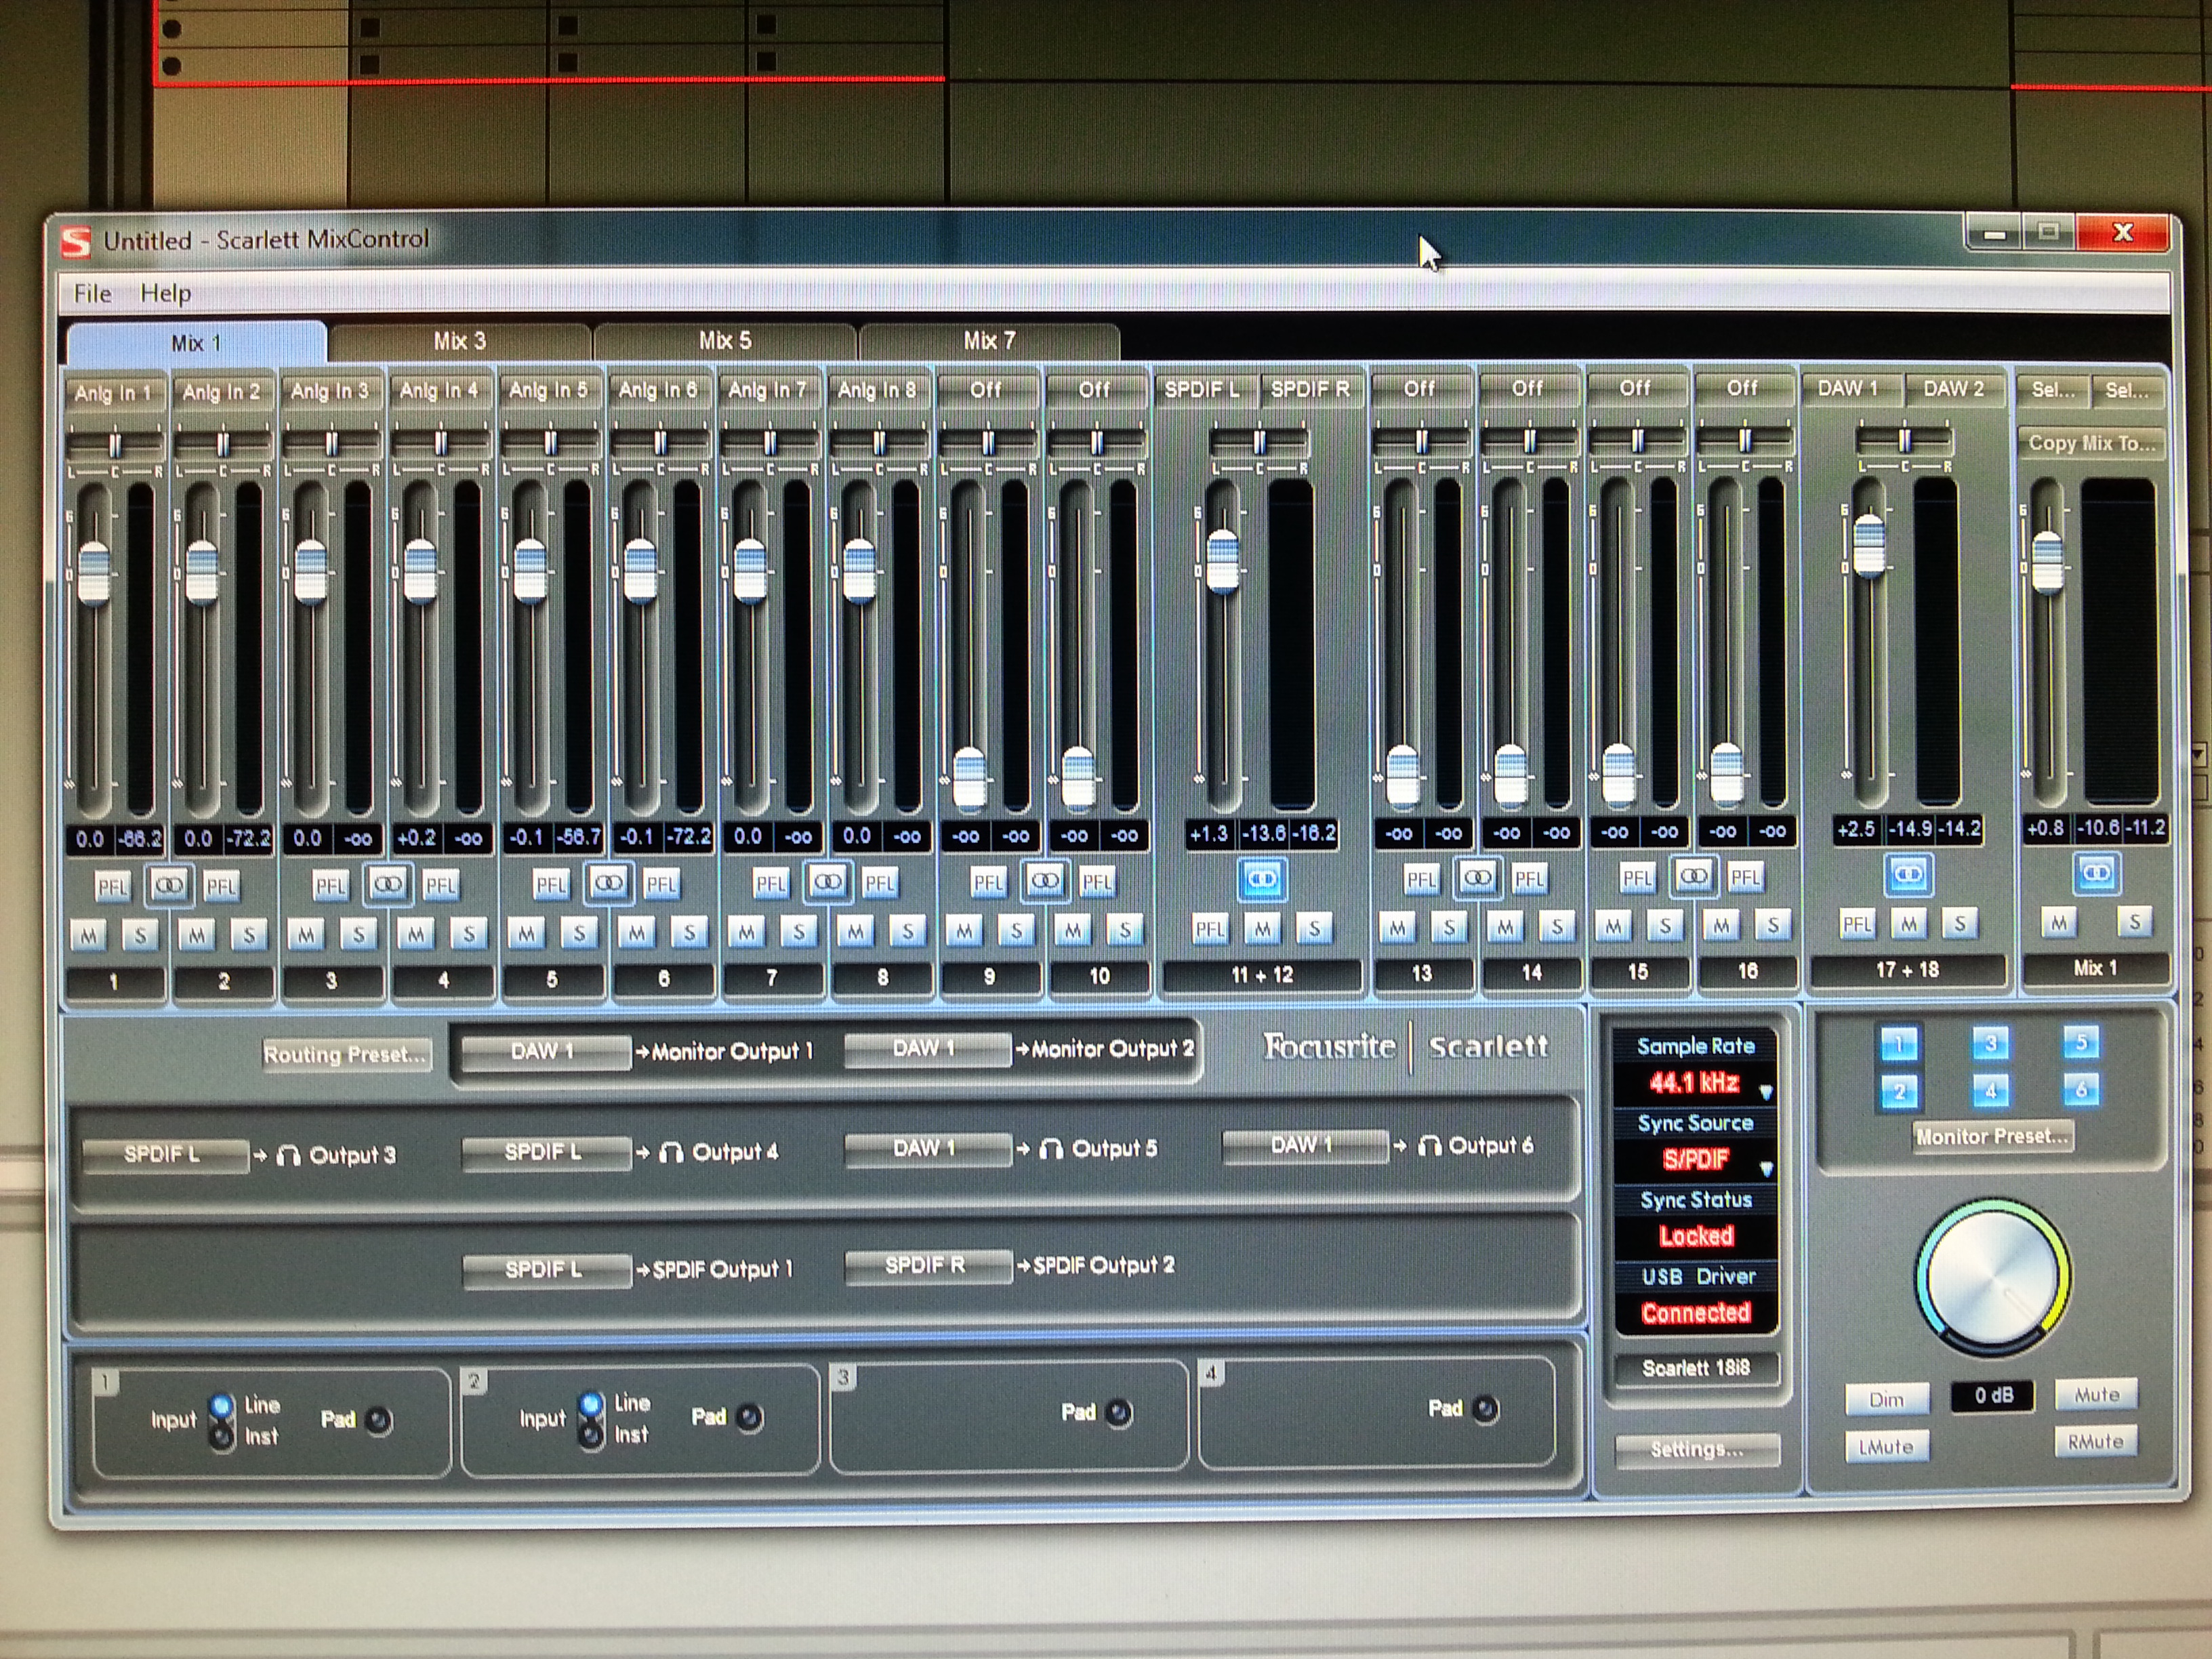The width and height of the screenshot is (2212, 1659).
Task: Open the Help menu
Action: pos(165,294)
